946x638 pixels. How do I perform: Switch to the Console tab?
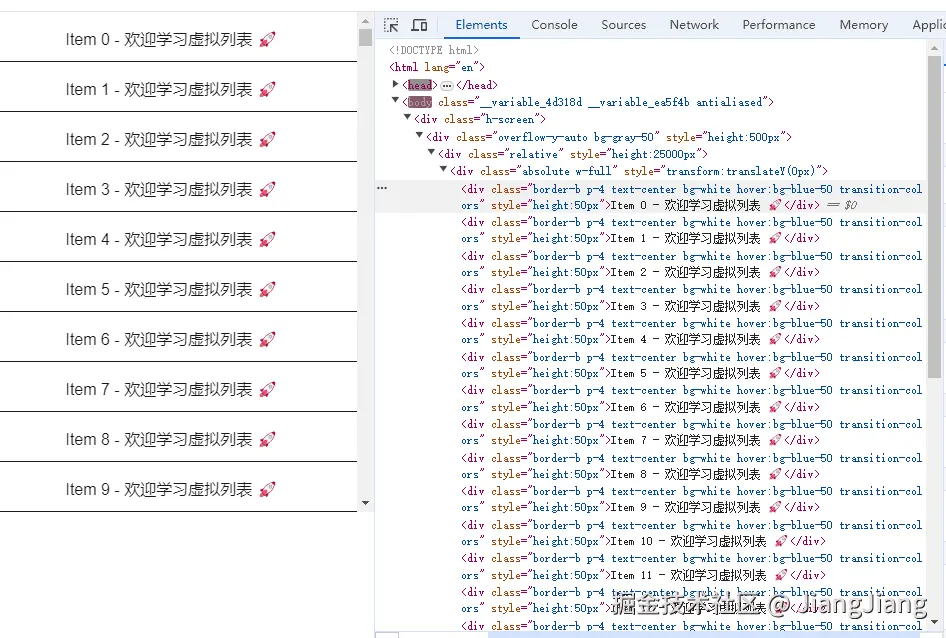click(554, 24)
